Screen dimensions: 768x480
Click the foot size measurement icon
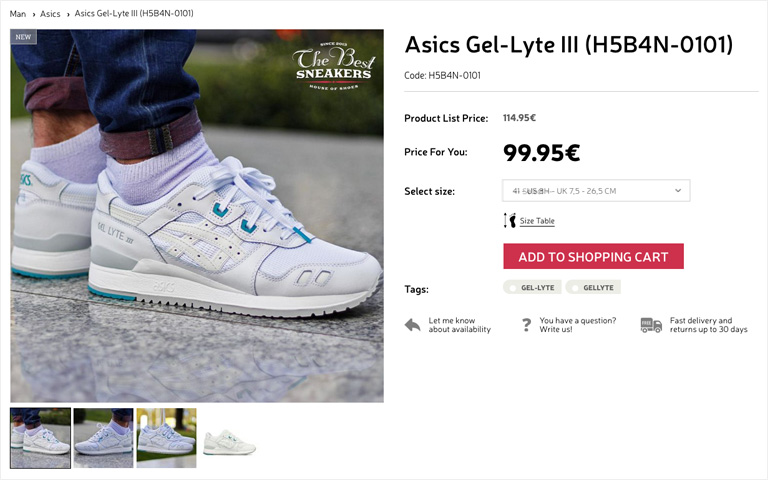(x=510, y=221)
